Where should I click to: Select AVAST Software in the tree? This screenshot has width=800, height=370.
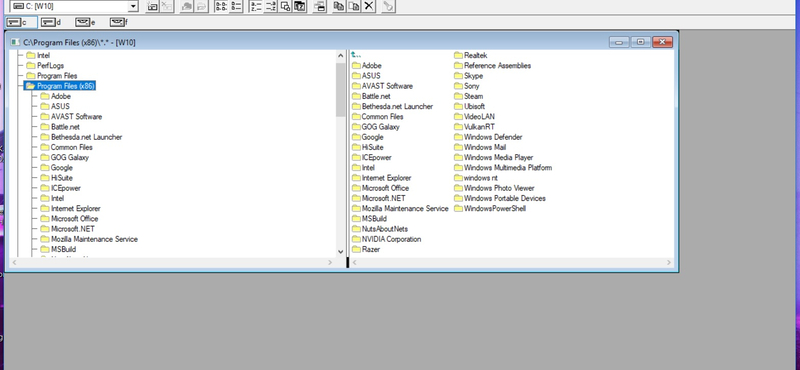(77, 116)
